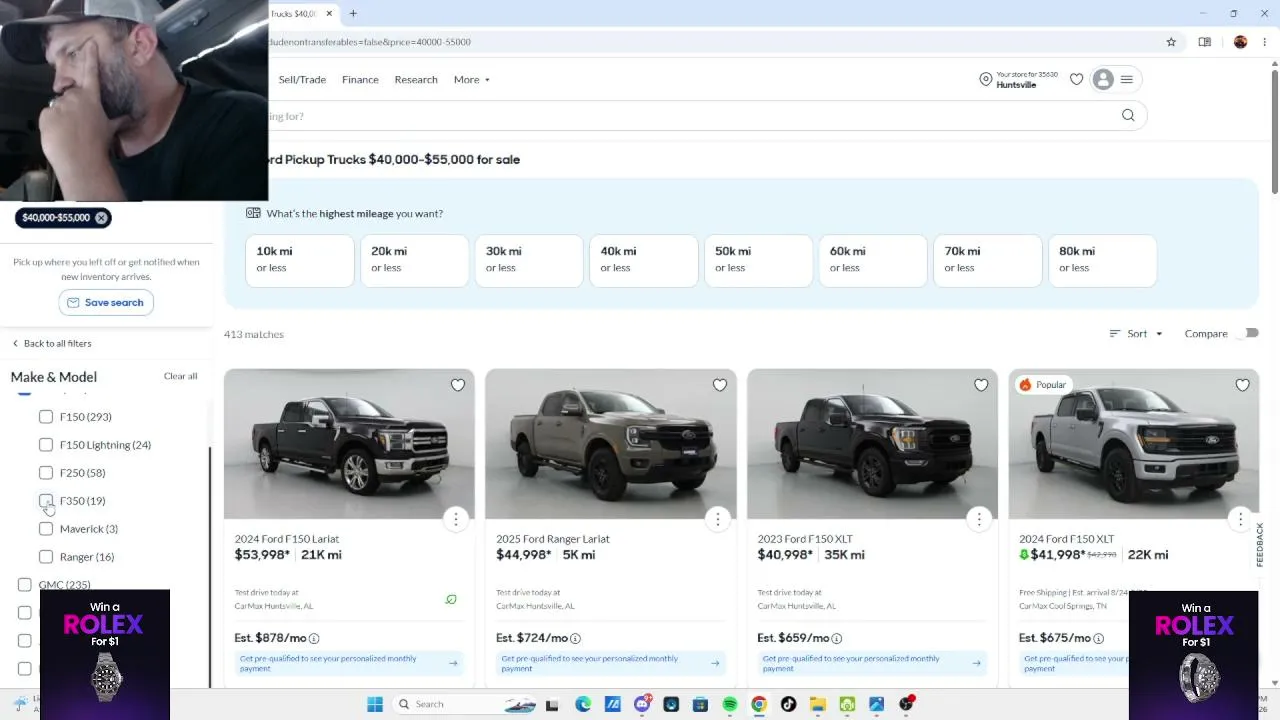Open more options for 2025 Ranger Lariat

point(718,518)
